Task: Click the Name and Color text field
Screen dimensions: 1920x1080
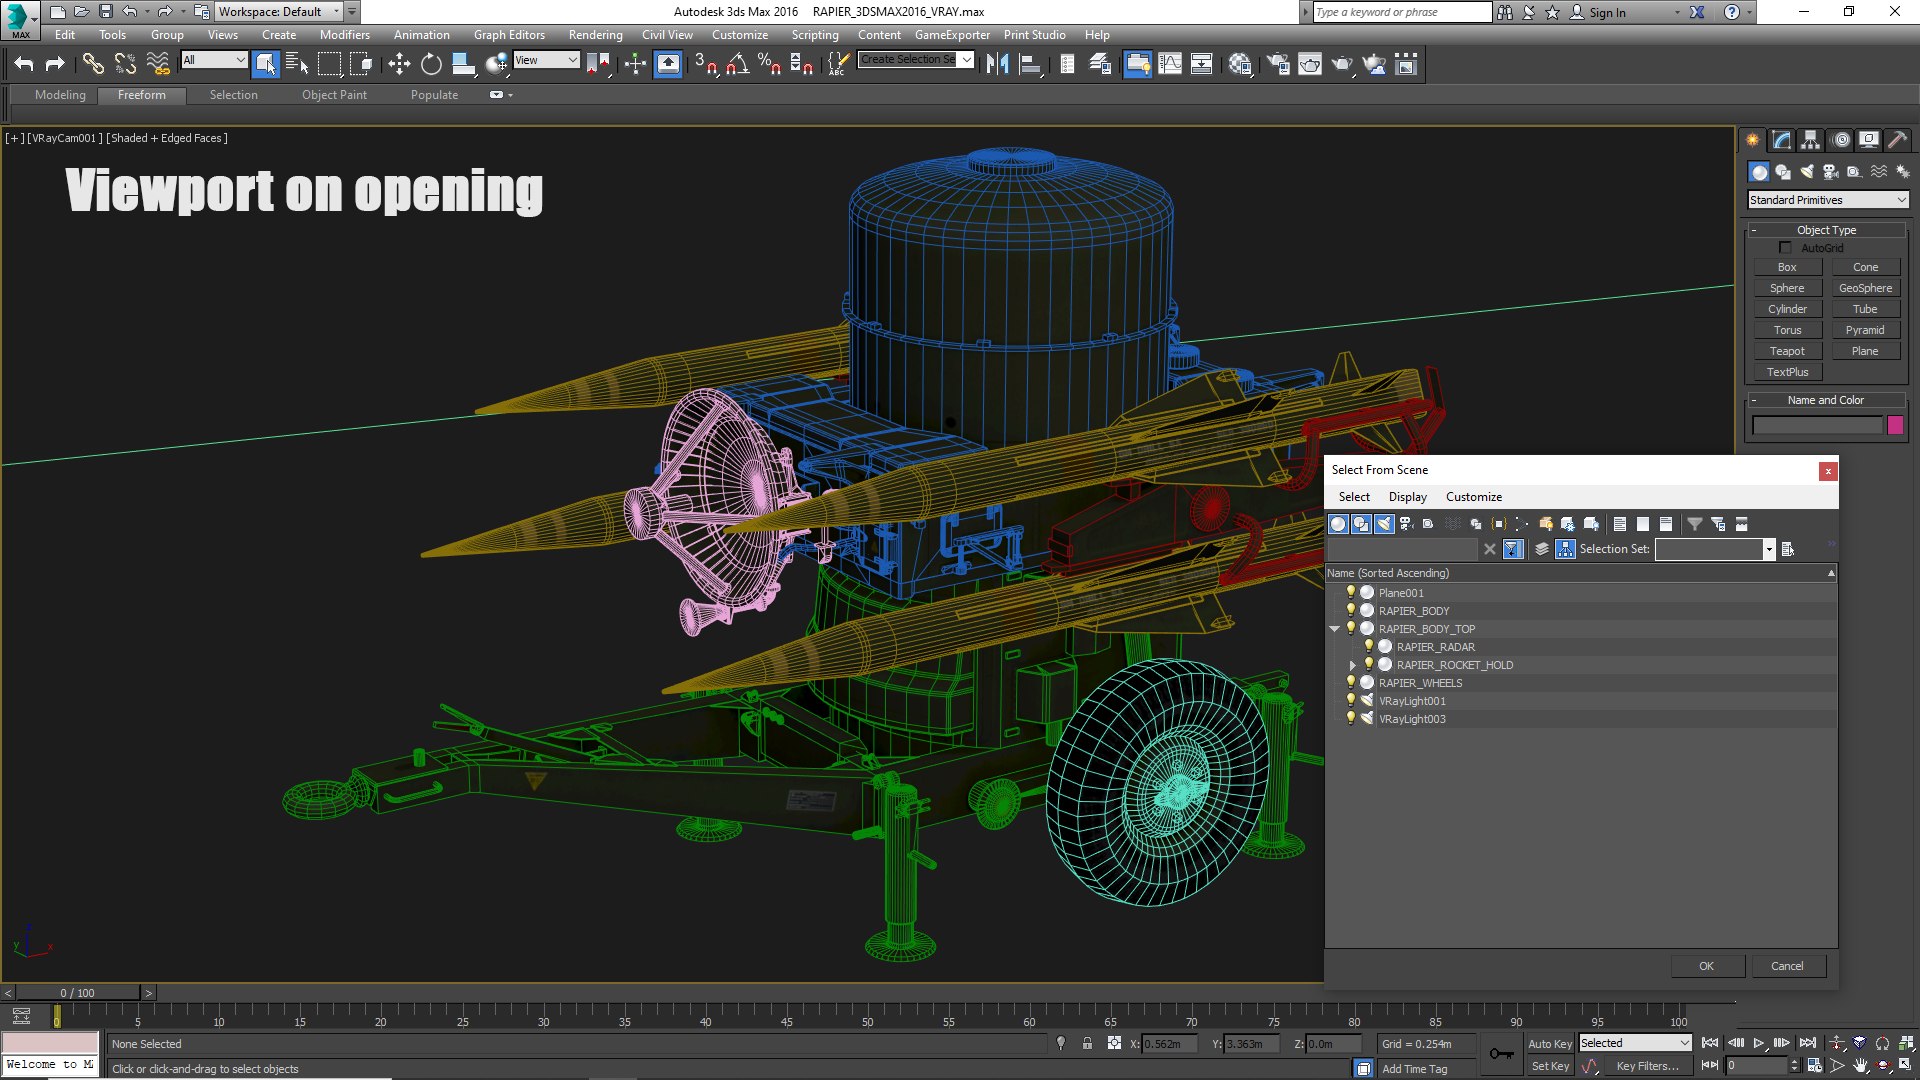Action: [1817, 425]
